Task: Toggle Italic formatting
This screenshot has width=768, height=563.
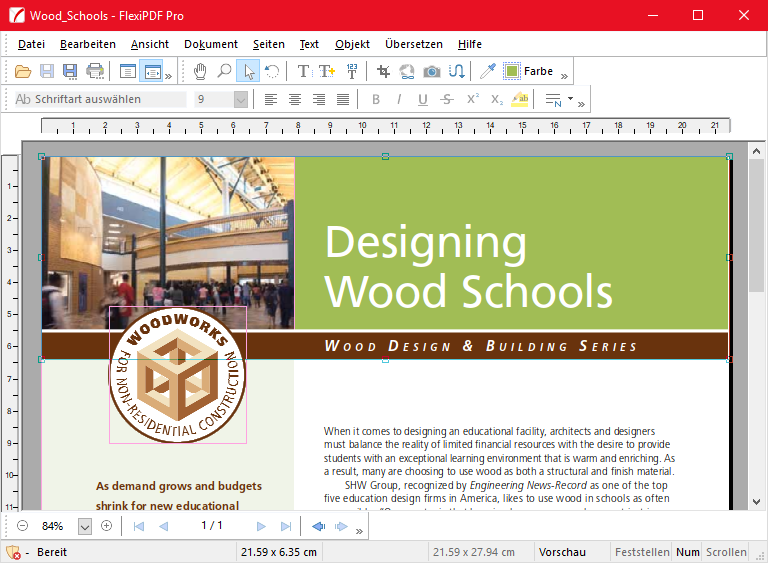Action: pos(399,99)
